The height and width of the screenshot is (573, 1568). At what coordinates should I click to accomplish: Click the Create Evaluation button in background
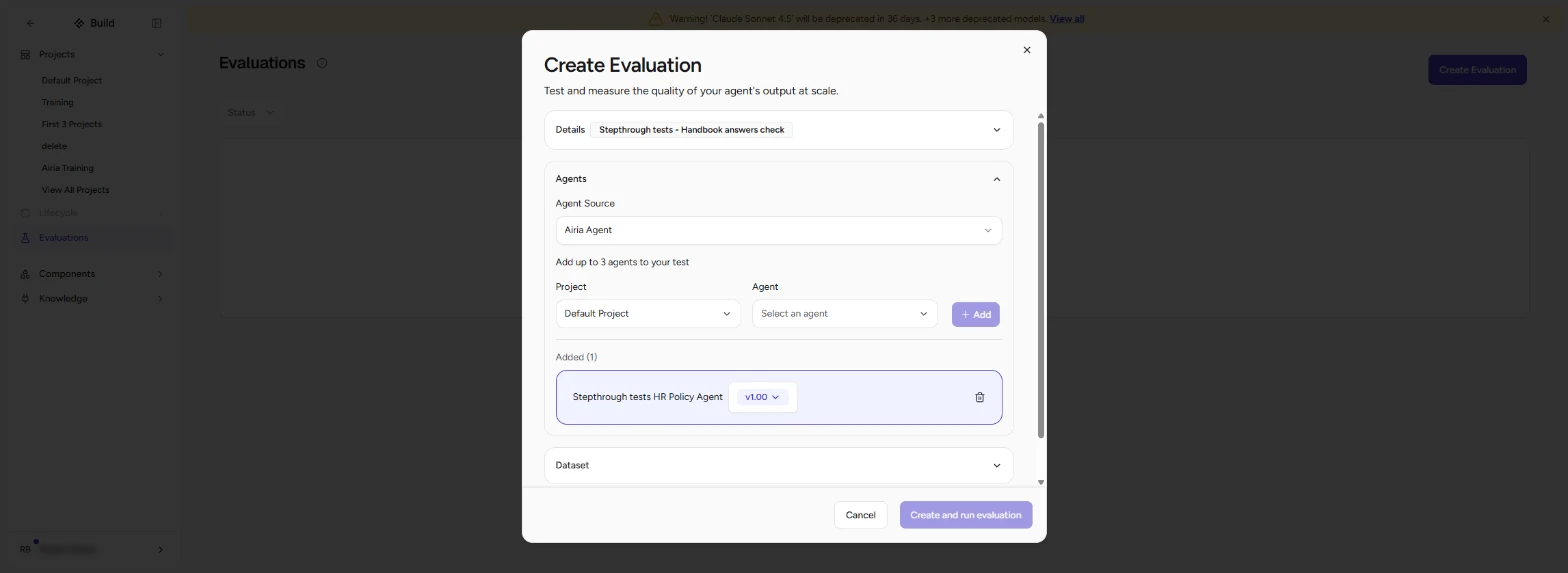coord(1477,70)
